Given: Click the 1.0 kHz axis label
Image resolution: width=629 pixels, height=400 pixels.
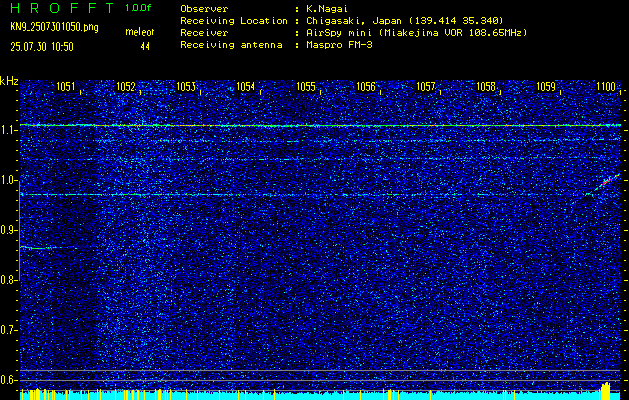Looking at the screenshot, I should (x=7, y=181).
